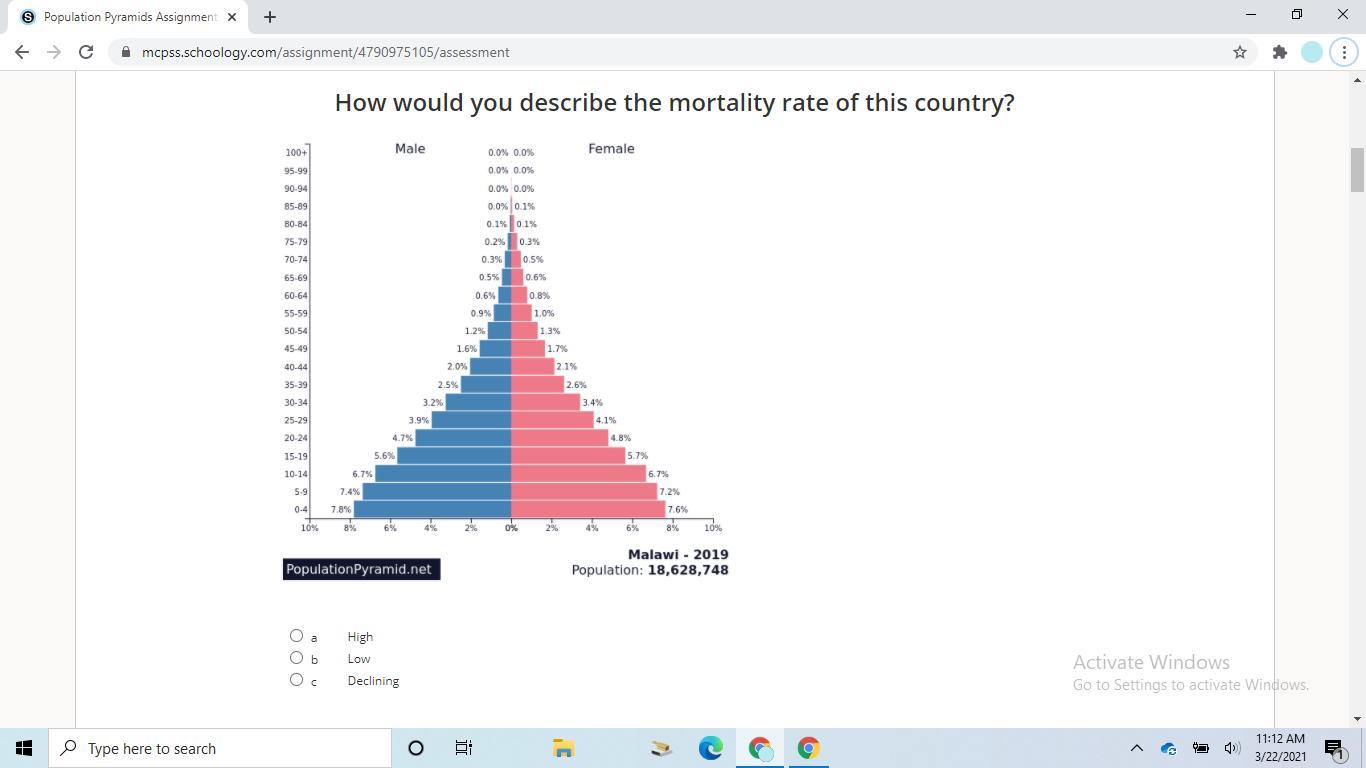The image size is (1366, 768).
Task: Launch Microsoft Edge from the taskbar
Action: [710, 748]
